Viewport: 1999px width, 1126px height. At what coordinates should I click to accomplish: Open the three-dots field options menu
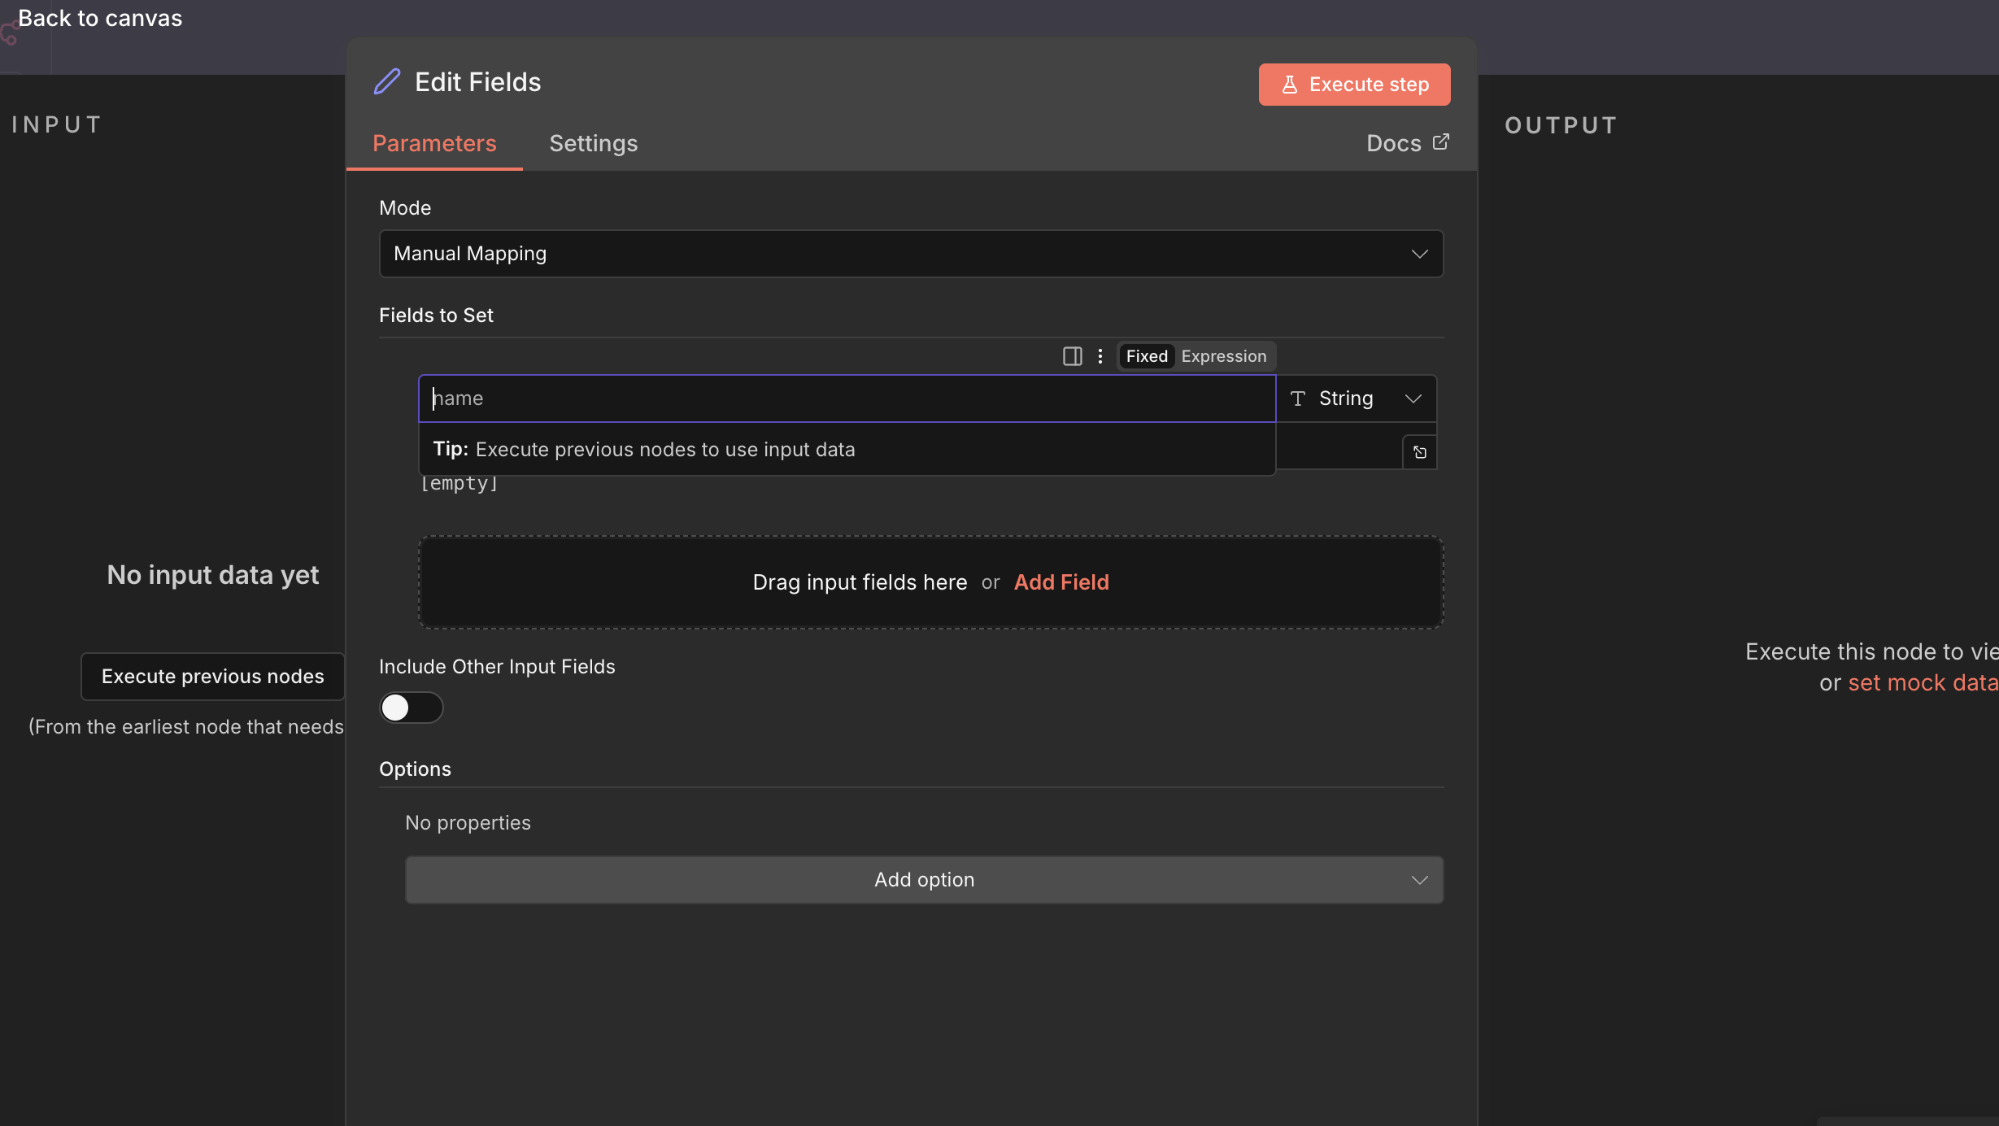click(x=1100, y=357)
